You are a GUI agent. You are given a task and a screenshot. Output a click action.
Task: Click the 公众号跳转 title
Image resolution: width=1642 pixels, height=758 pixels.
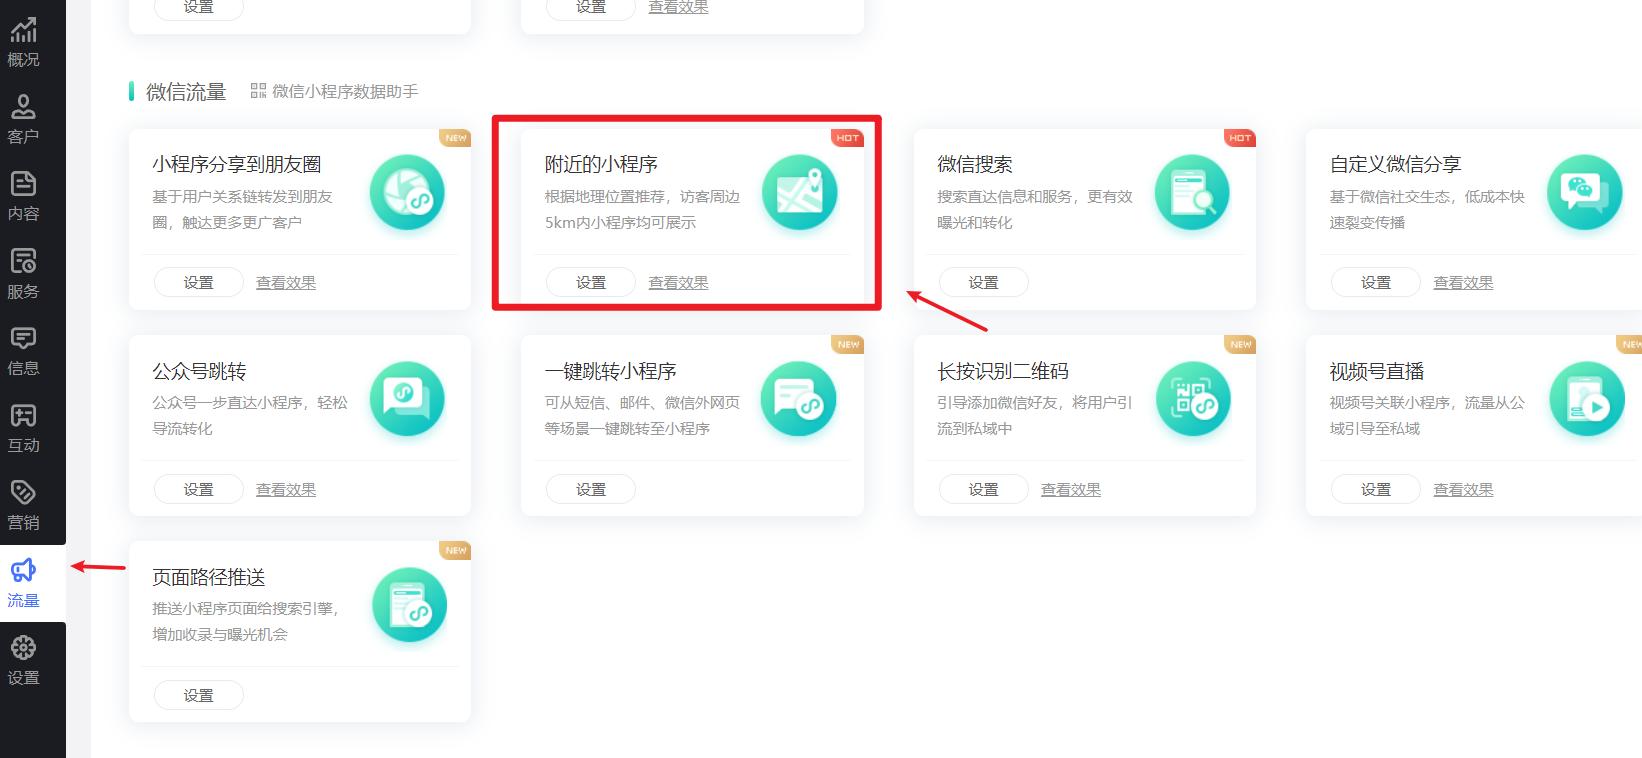(199, 371)
